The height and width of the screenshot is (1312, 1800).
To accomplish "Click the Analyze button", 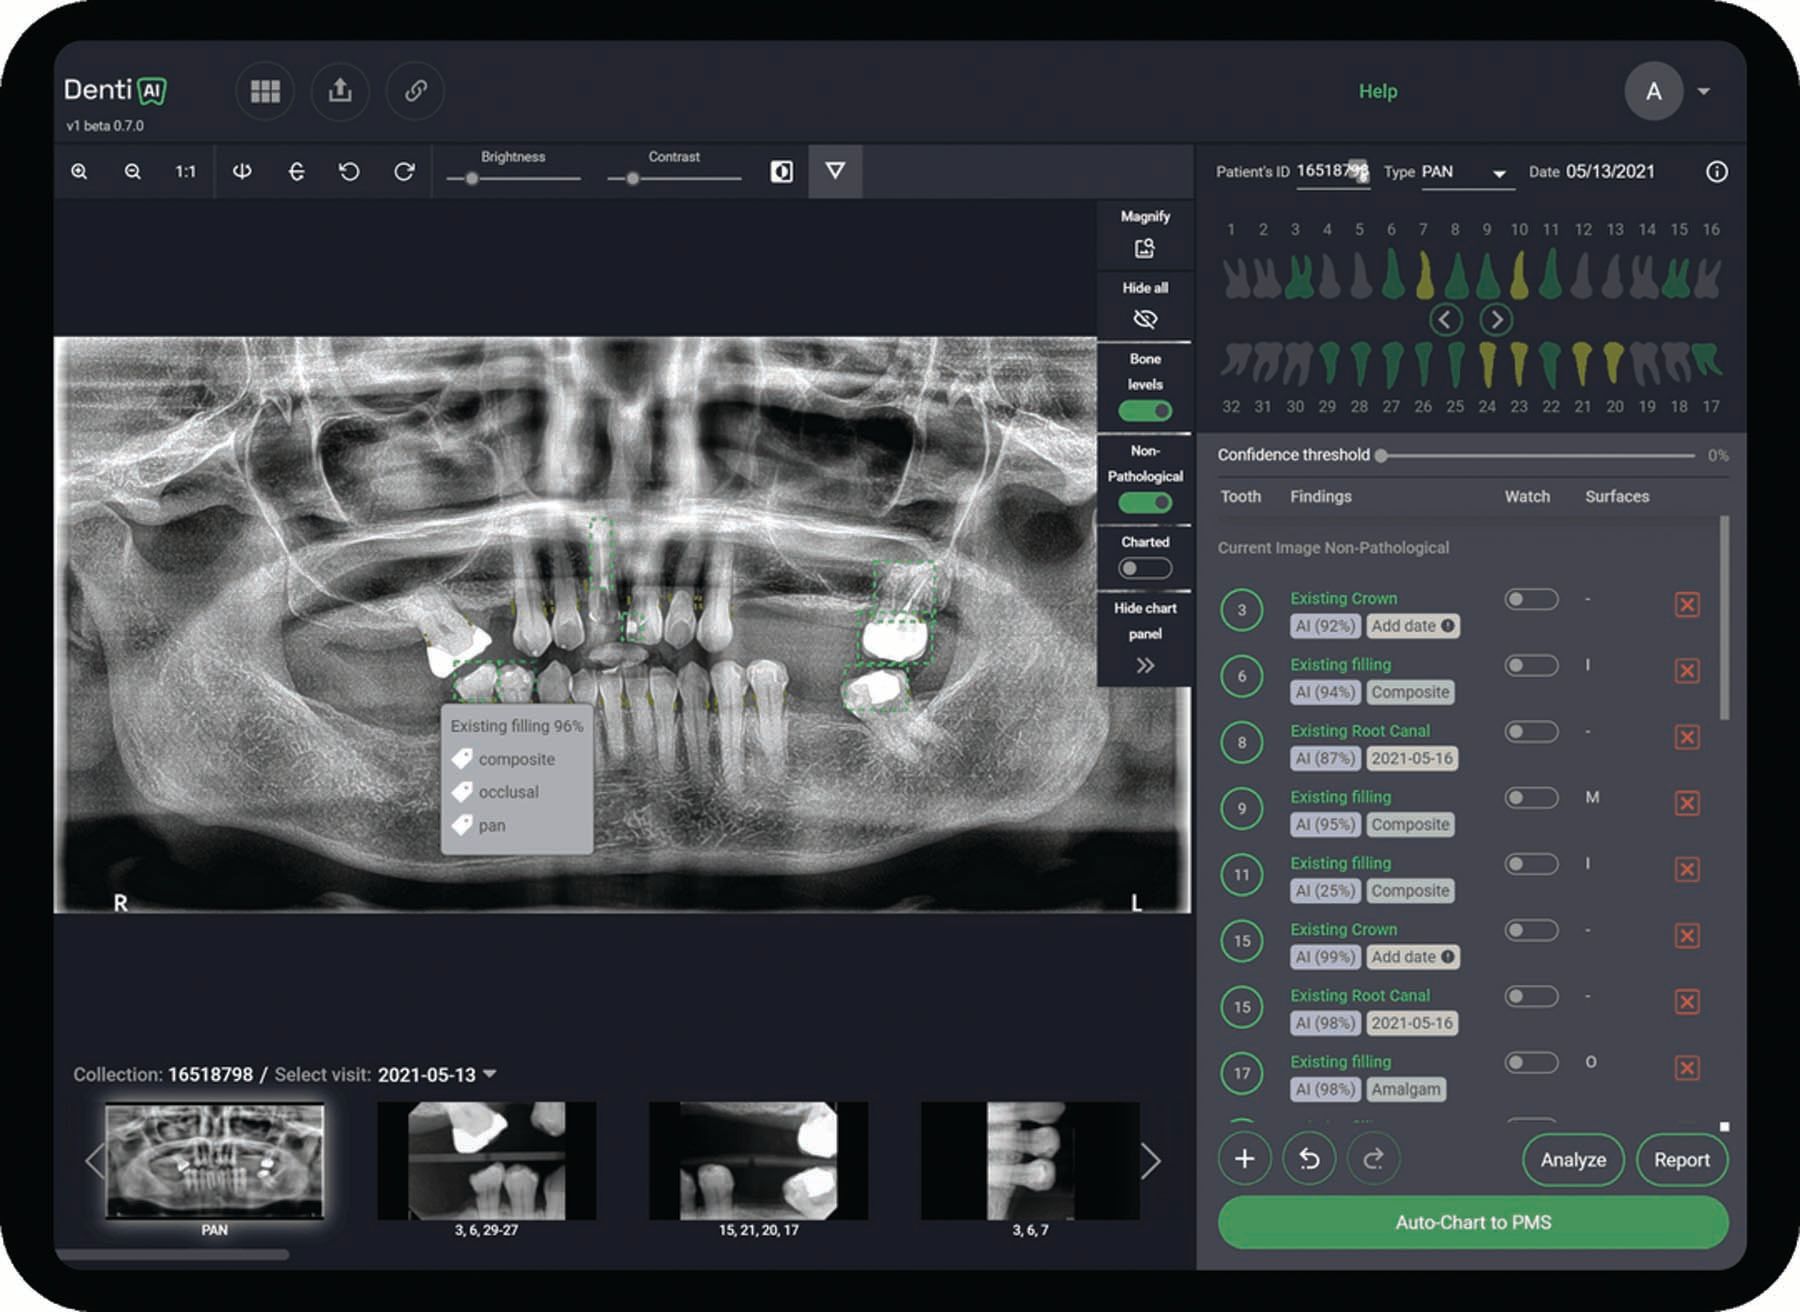I will click(1572, 1160).
